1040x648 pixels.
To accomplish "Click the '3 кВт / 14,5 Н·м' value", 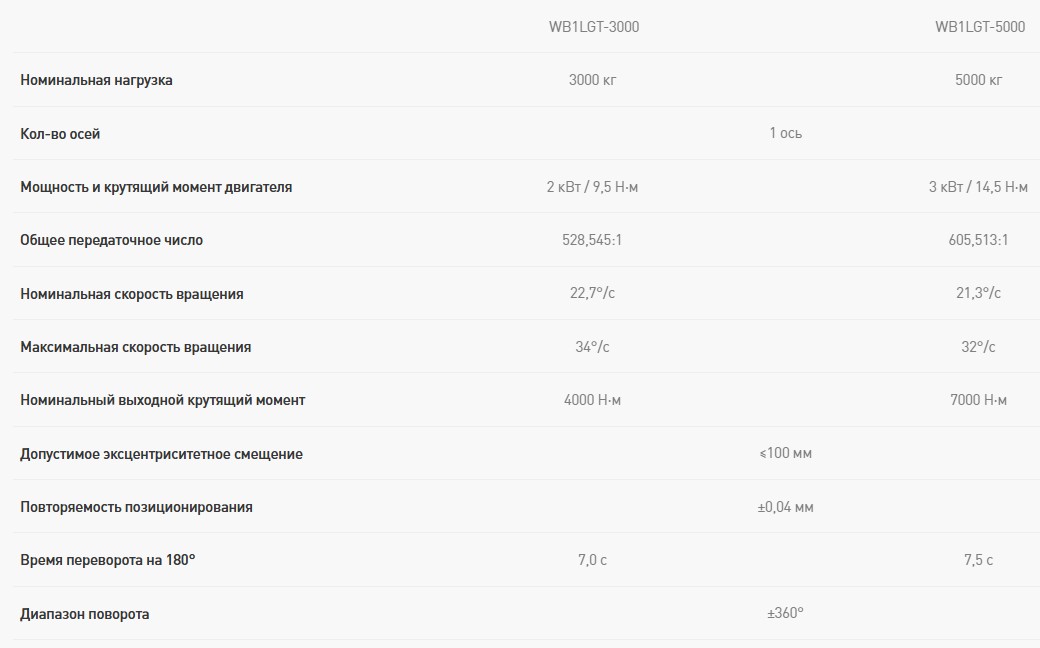I will (978, 187).
